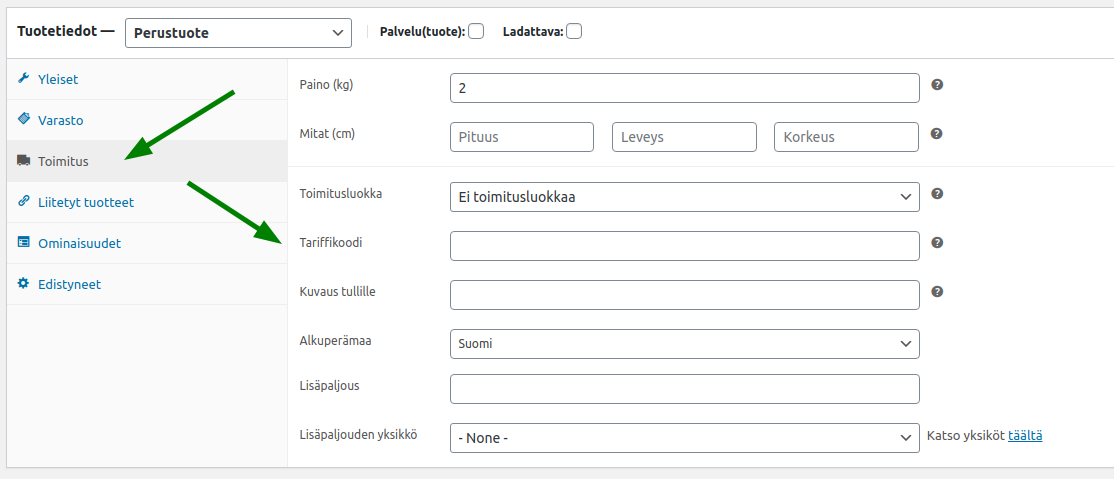
Task: Click the wrench icon beside Yleiset
Action: pyautogui.click(x=23, y=79)
